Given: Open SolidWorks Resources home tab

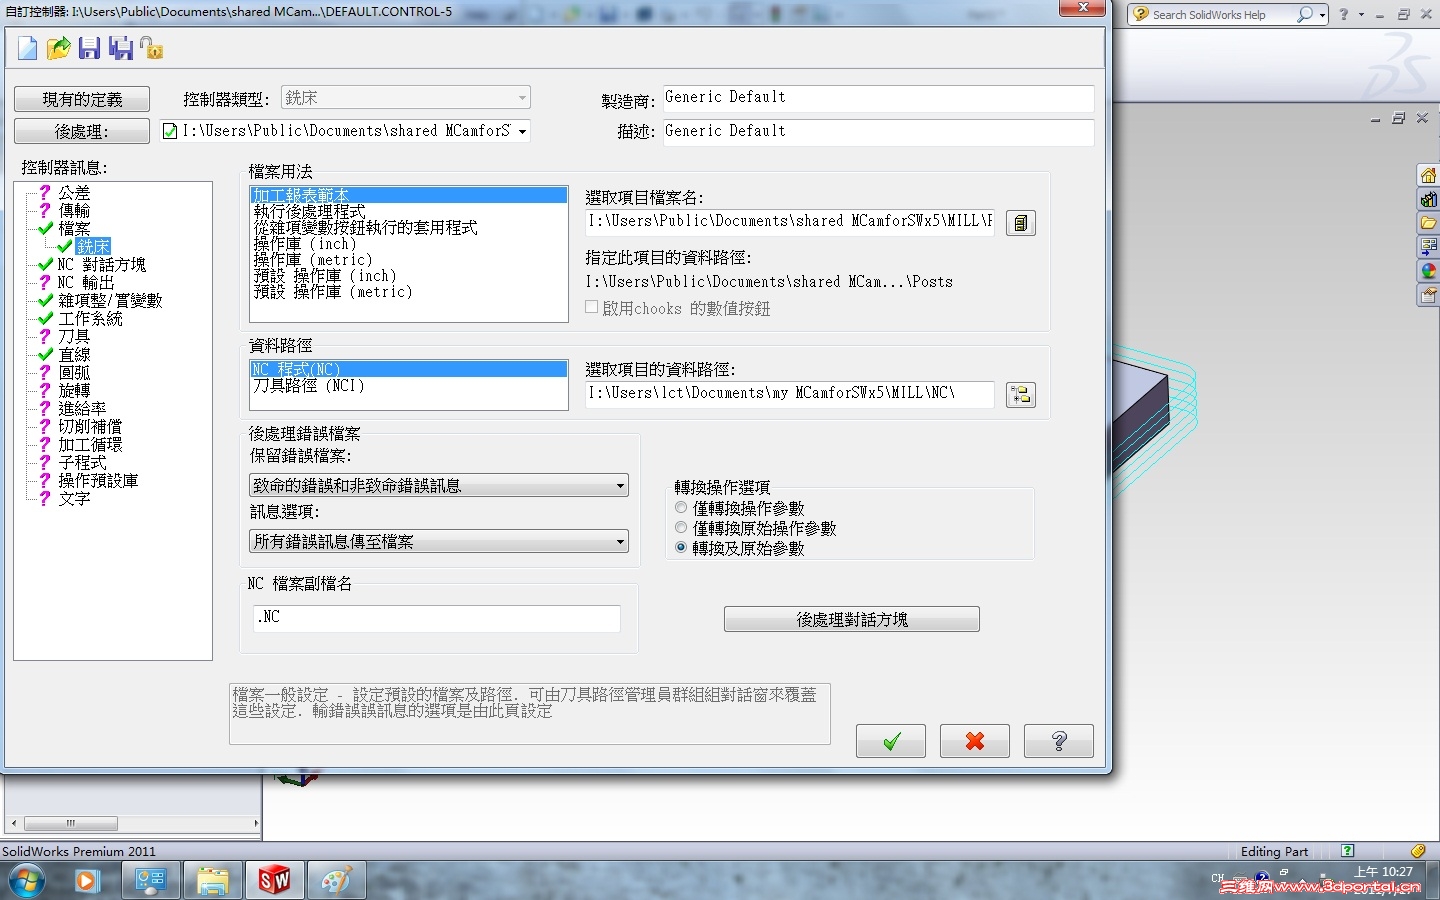Looking at the screenshot, I should point(1429,175).
